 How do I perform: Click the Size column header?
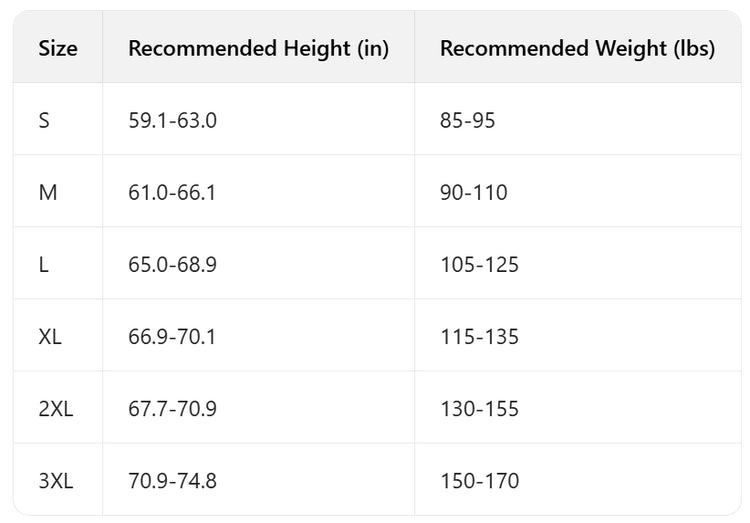(x=58, y=48)
